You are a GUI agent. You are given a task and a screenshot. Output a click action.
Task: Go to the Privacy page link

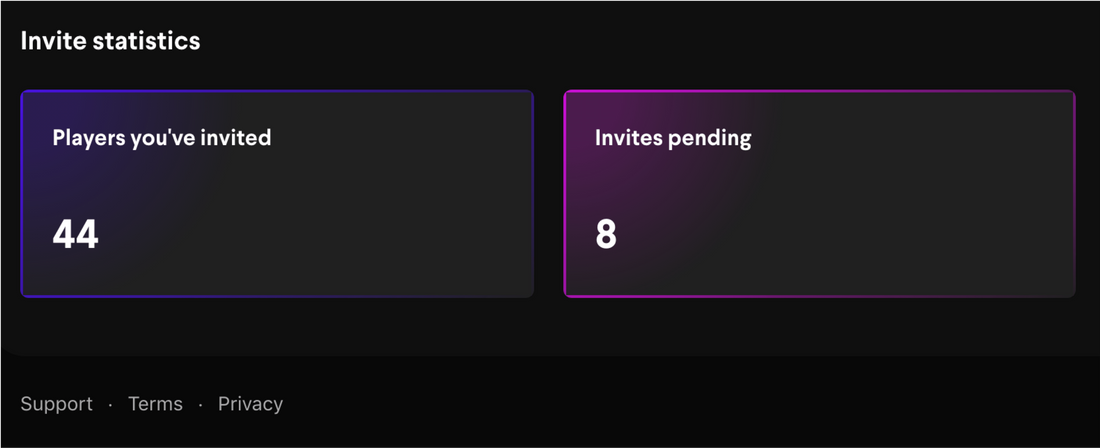pyautogui.click(x=250, y=404)
